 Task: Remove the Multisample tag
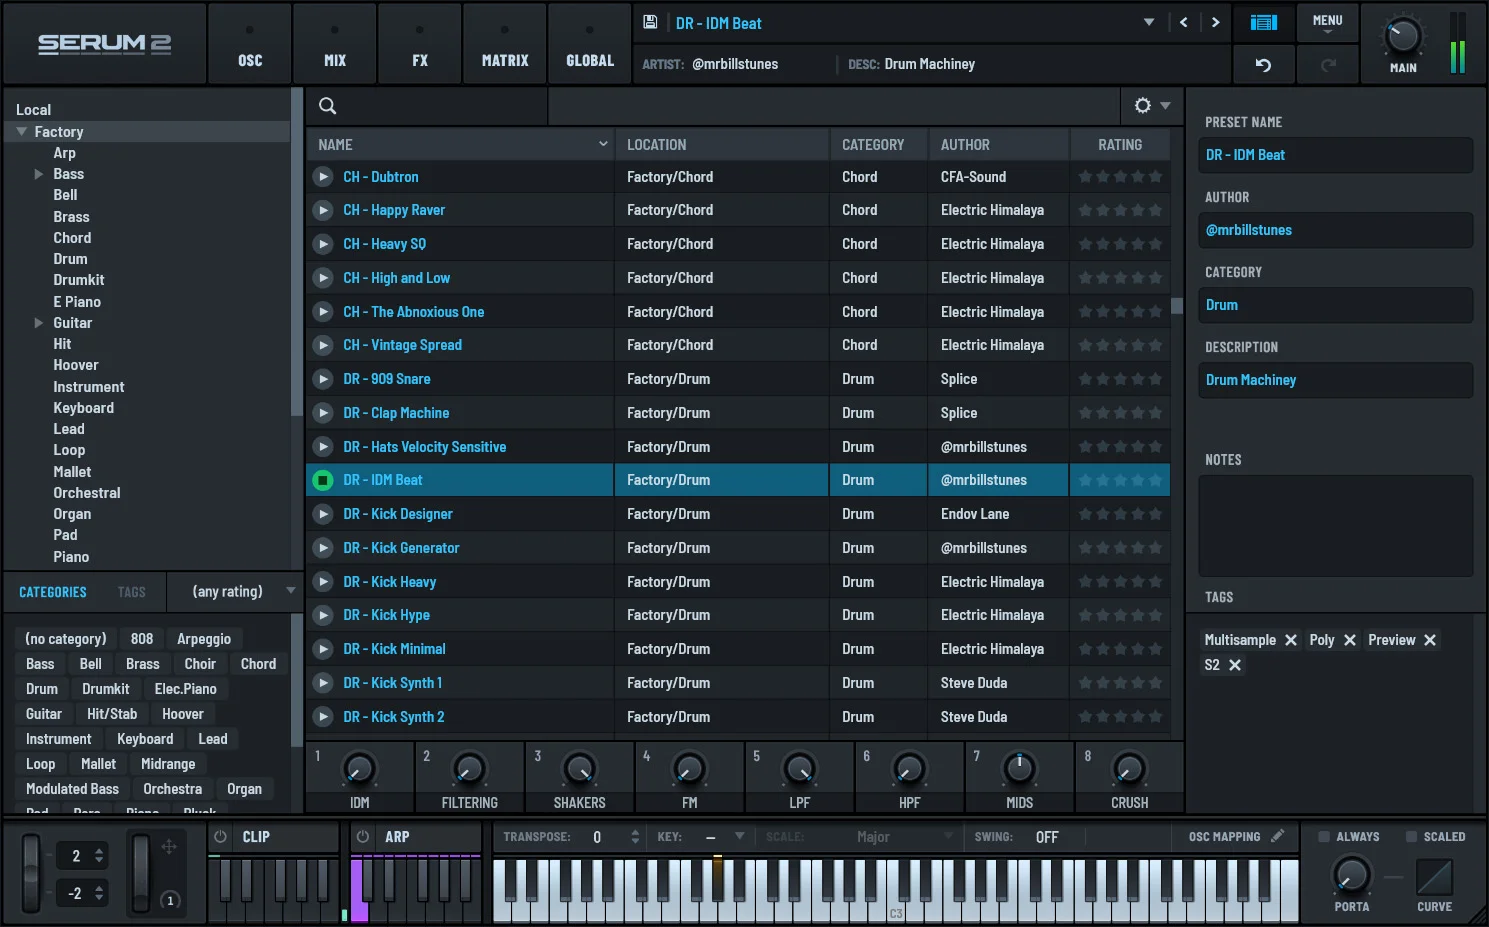pos(1291,640)
